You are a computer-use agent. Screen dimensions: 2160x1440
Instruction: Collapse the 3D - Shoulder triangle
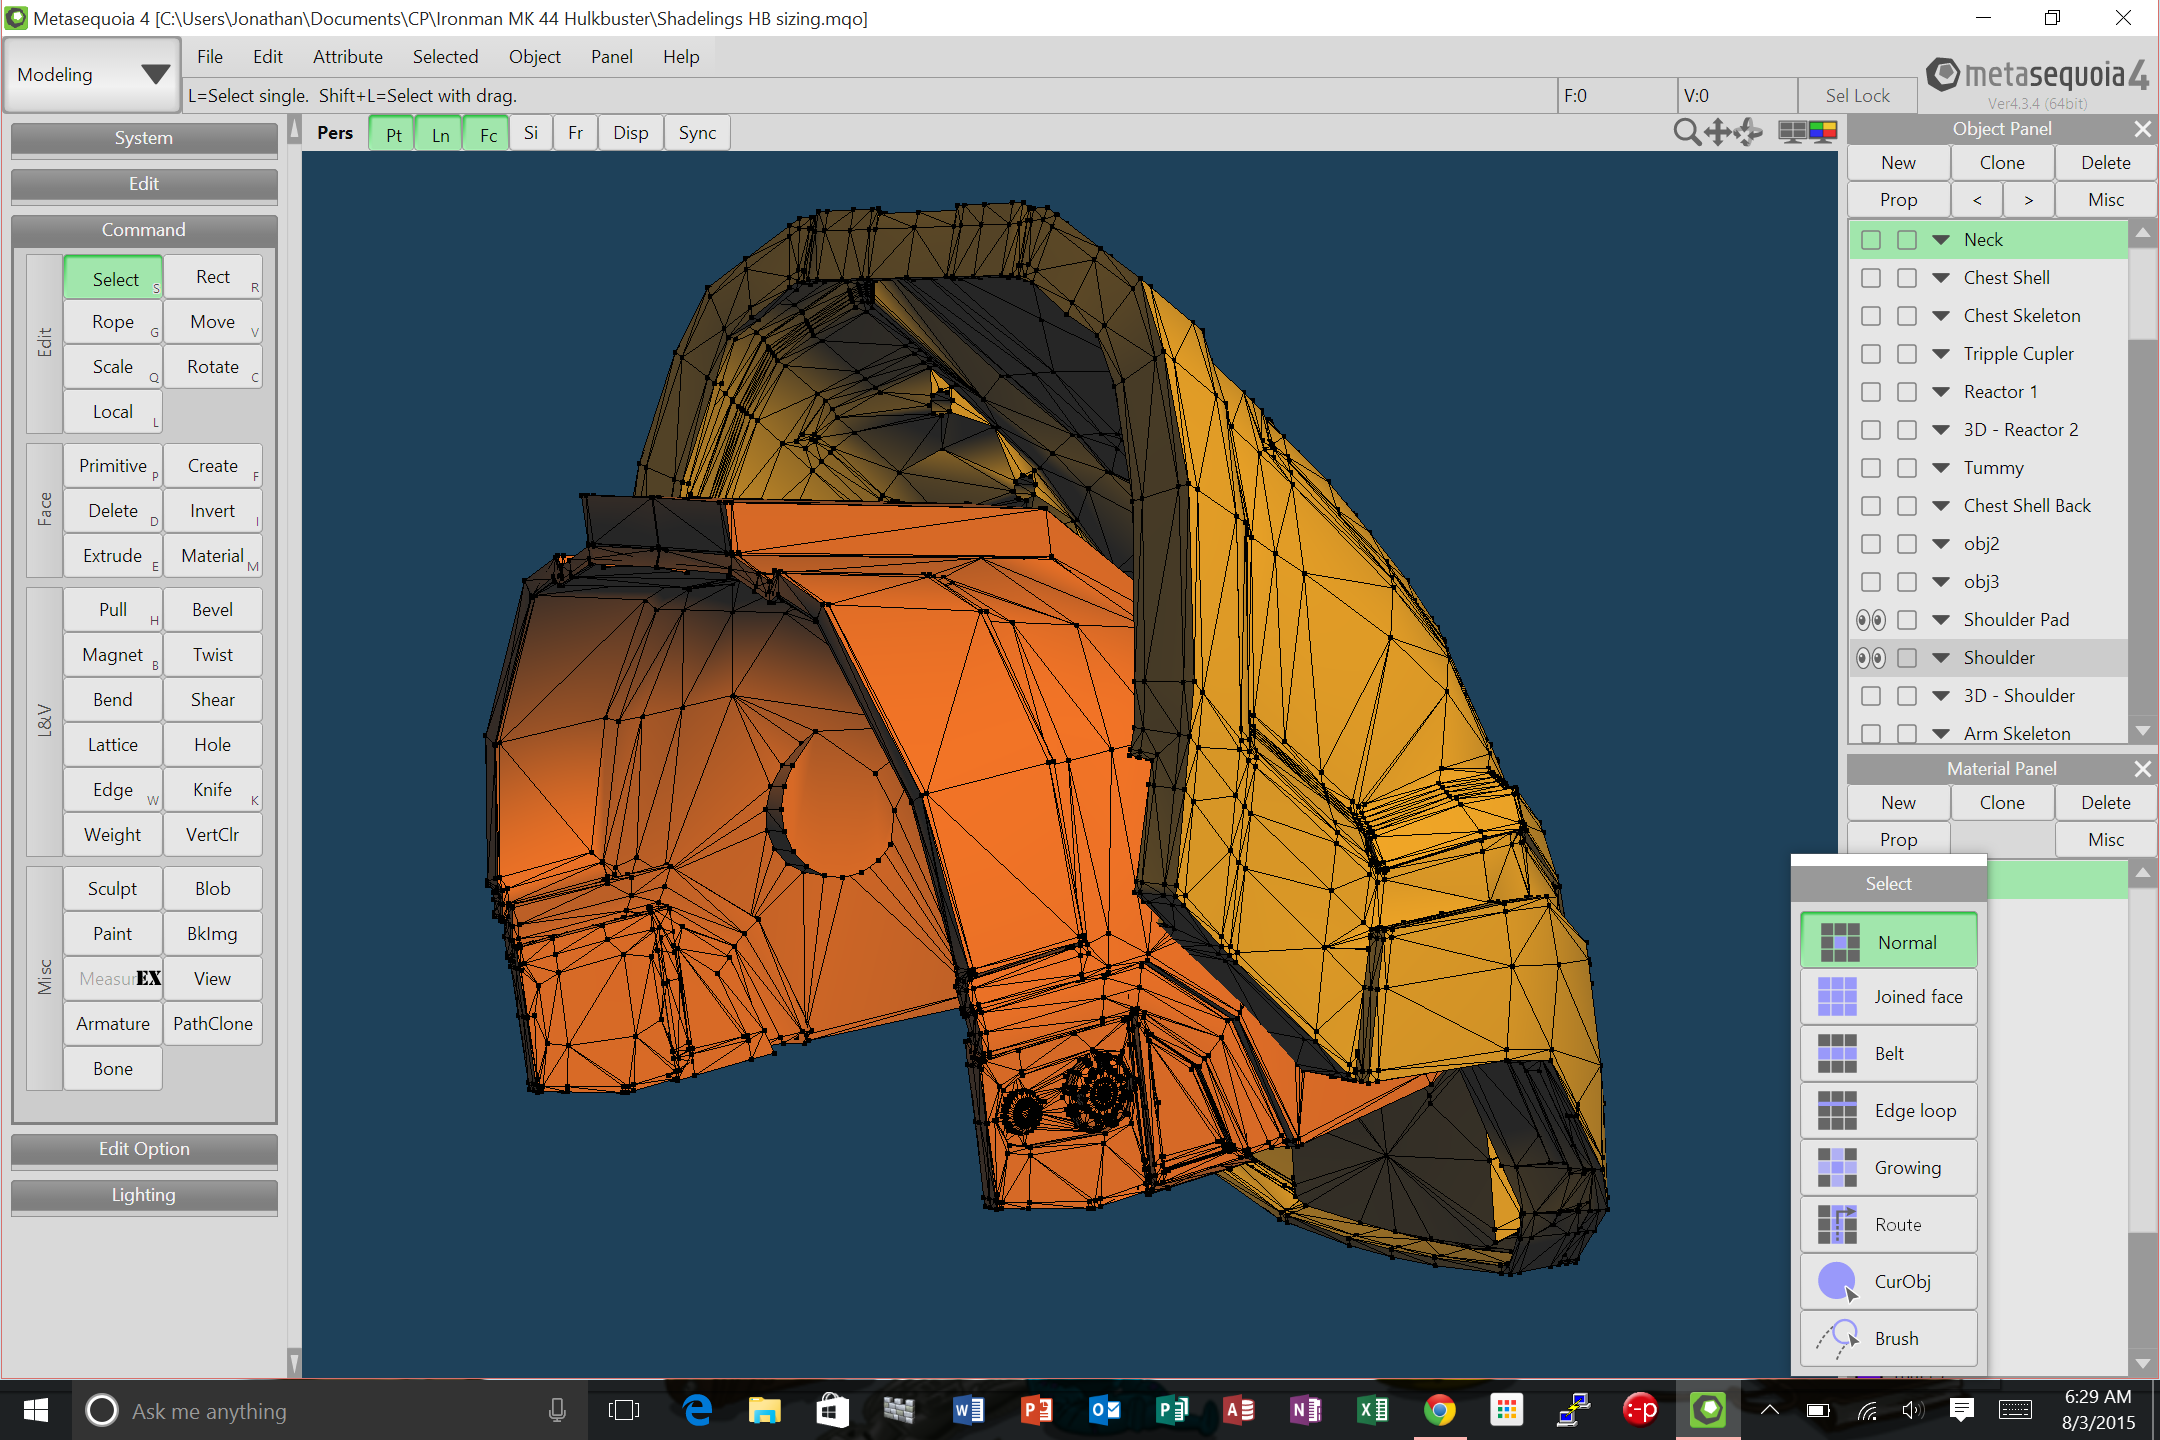1941,696
